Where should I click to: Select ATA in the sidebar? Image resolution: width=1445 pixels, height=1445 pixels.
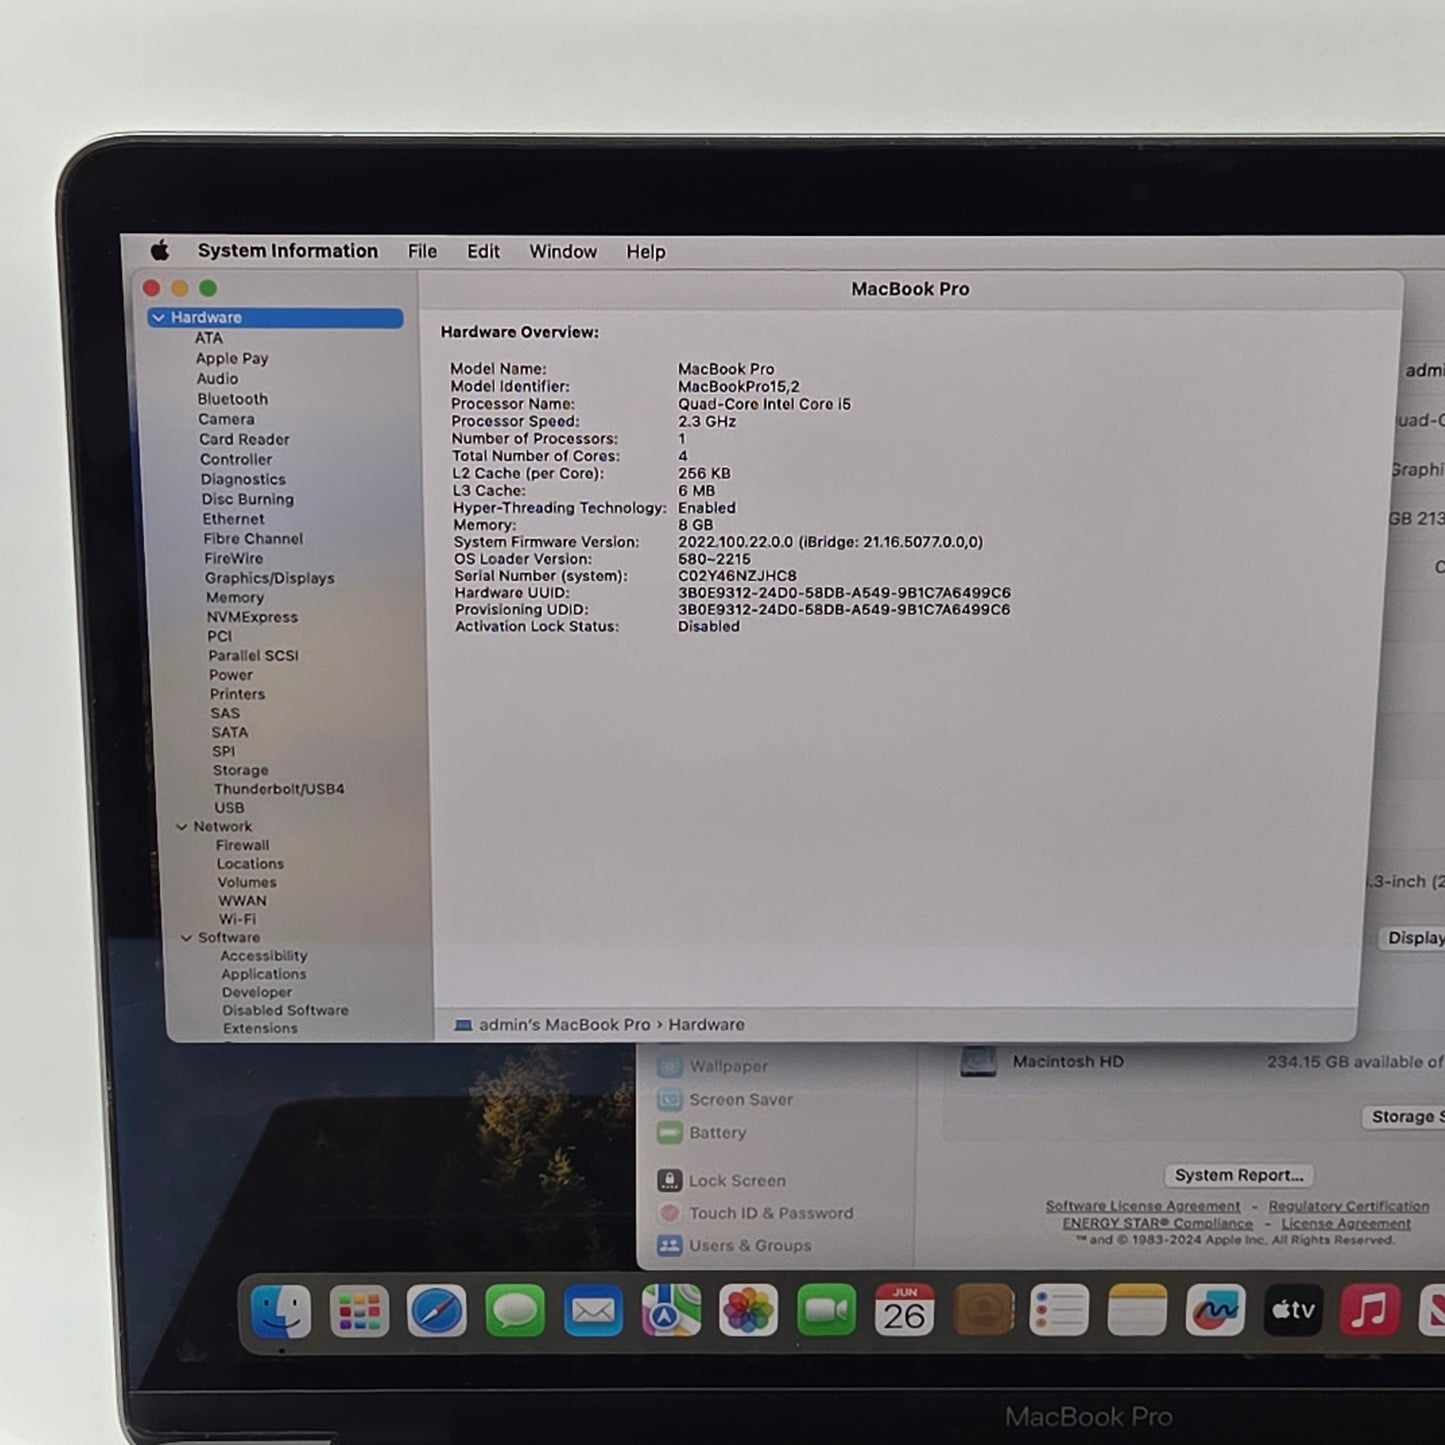click(209, 338)
